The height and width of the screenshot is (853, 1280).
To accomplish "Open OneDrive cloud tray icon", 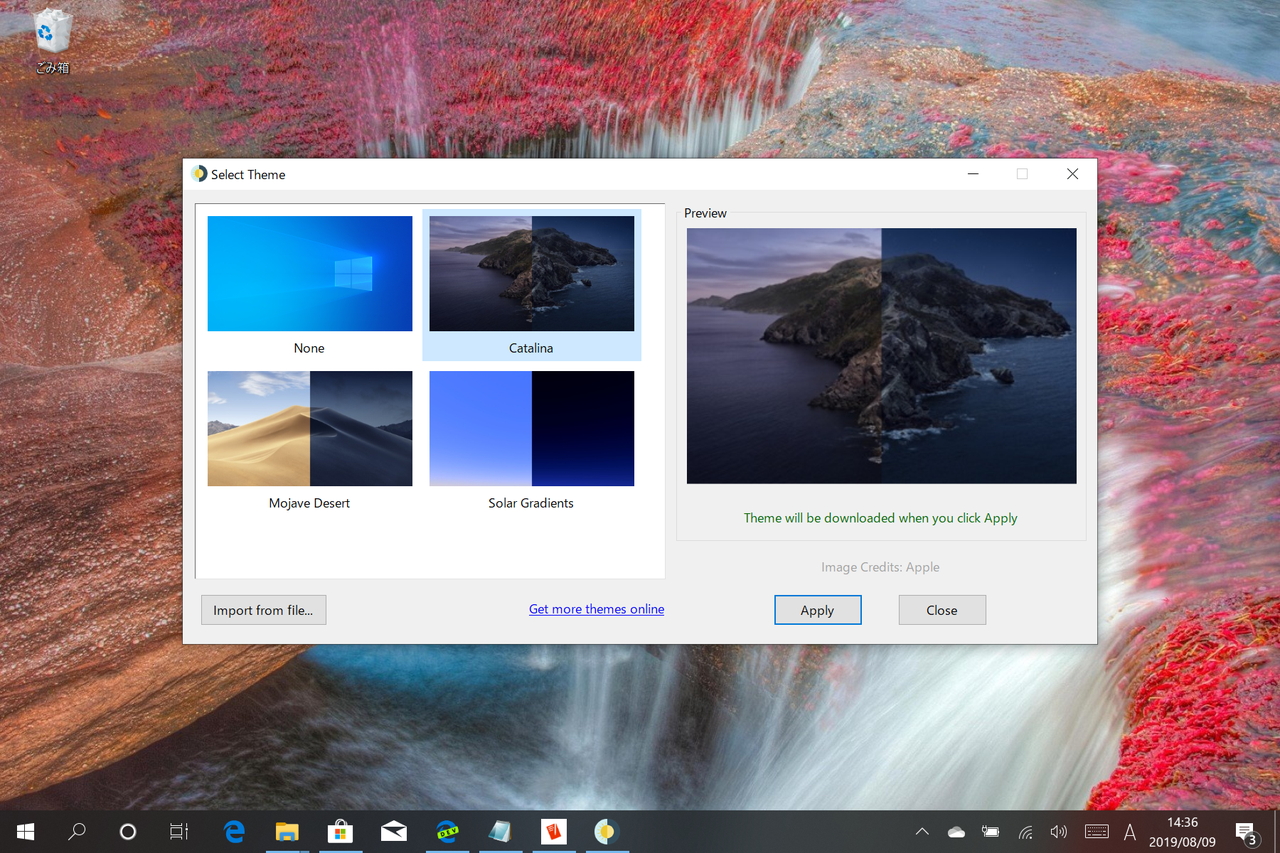I will coord(956,831).
